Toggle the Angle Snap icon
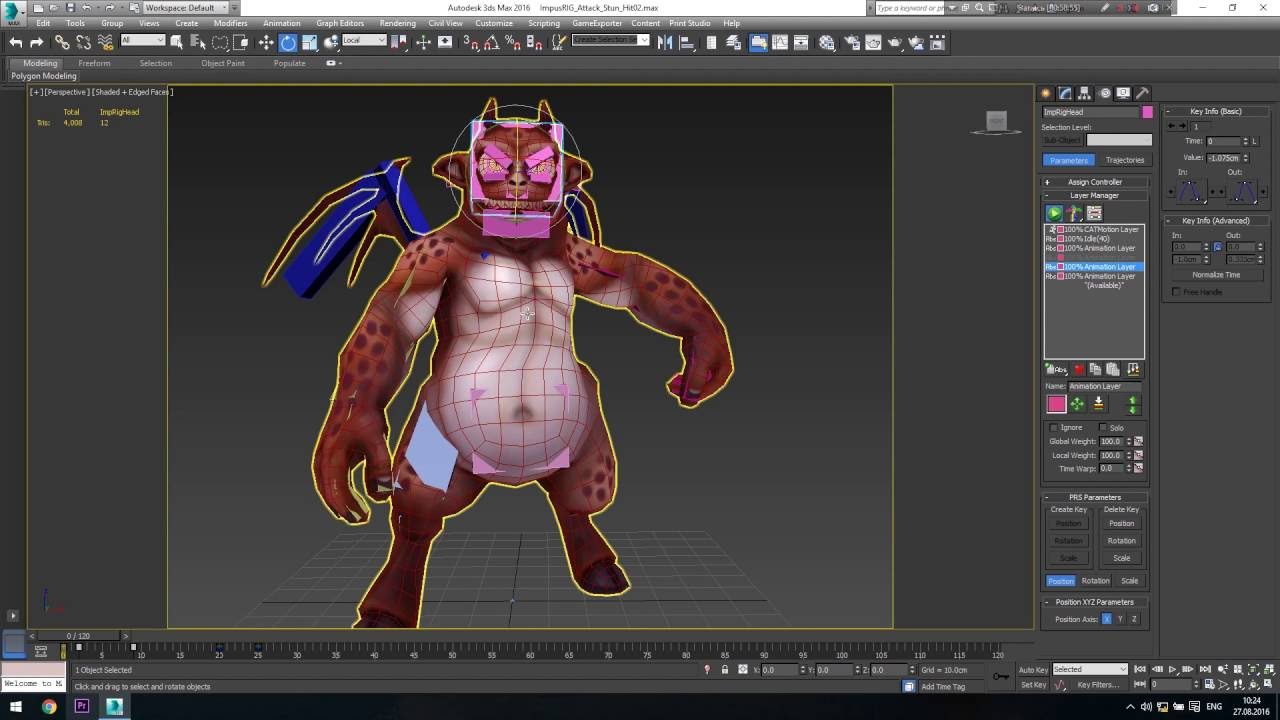Screen dimensions: 1280x720 tap(492, 42)
